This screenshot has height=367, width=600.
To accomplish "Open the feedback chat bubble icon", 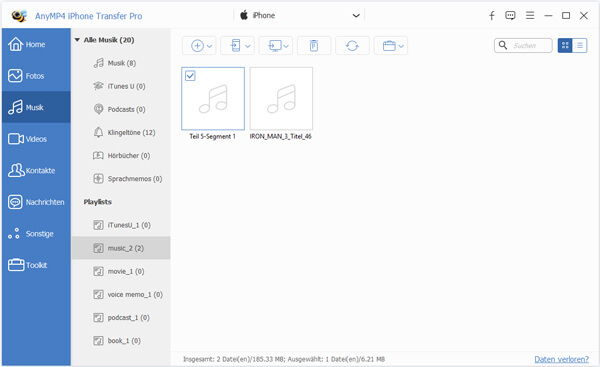I will tap(510, 15).
